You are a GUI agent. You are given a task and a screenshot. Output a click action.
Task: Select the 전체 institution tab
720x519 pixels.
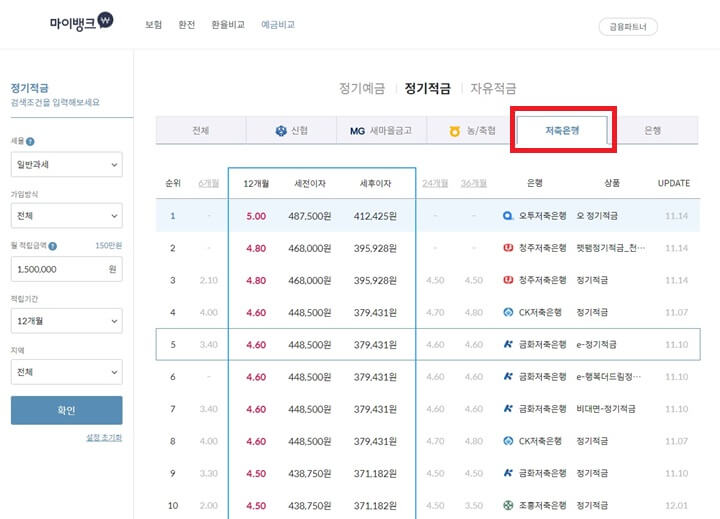click(201, 130)
